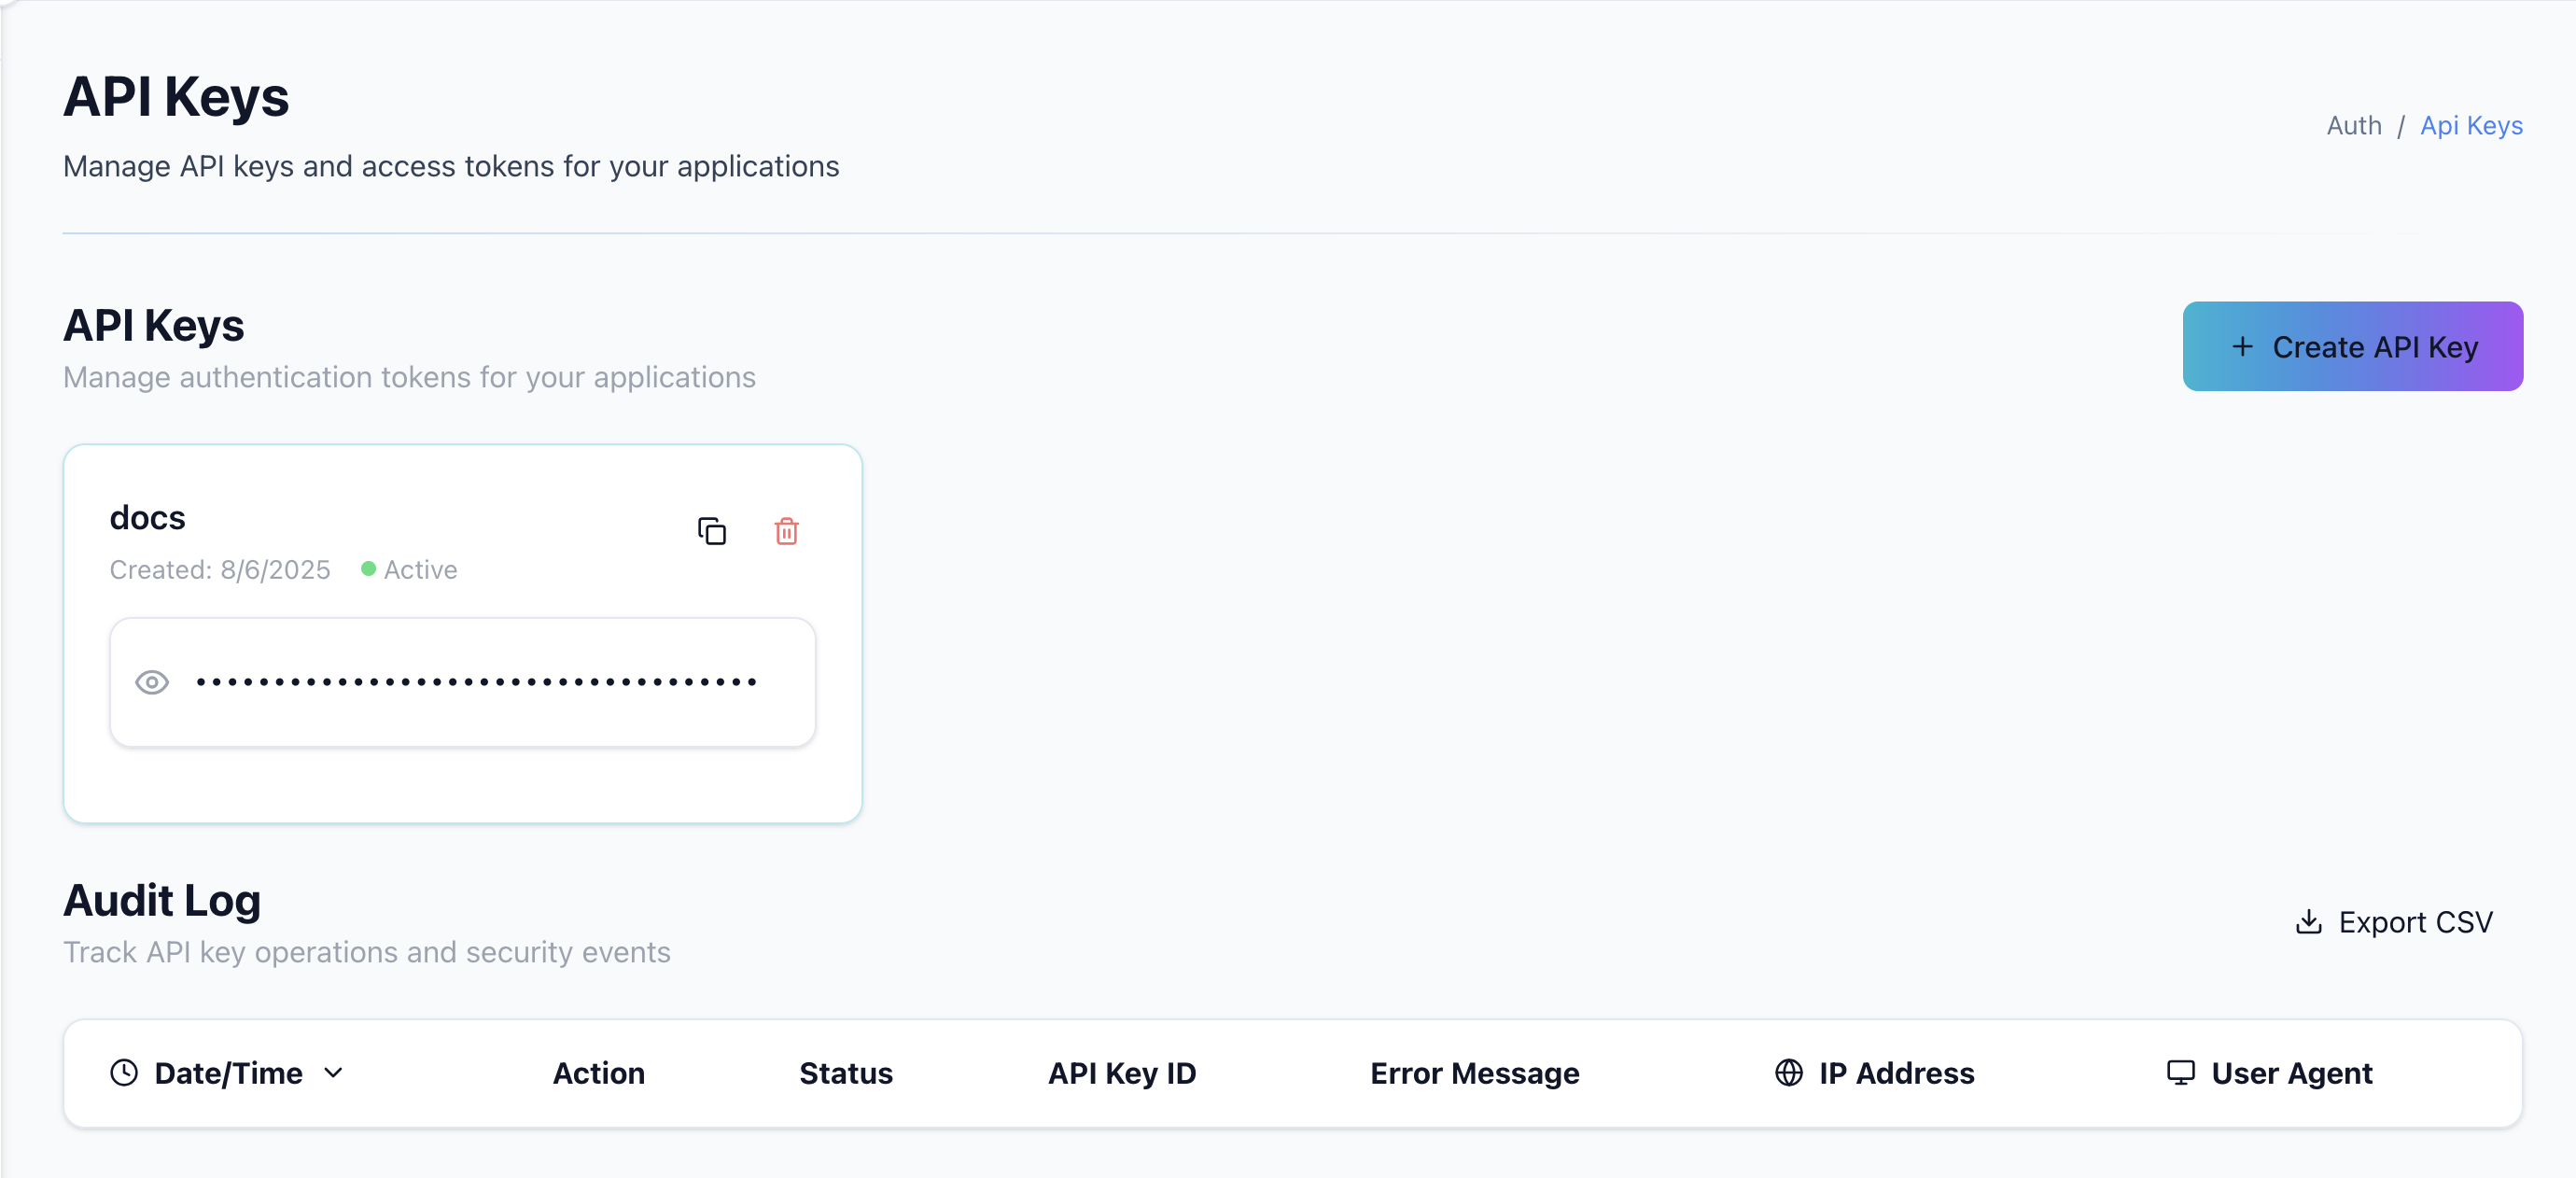The width and height of the screenshot is (2576, 1178).
Task: Reveal the hidden API key value
Action: point(152,682)
